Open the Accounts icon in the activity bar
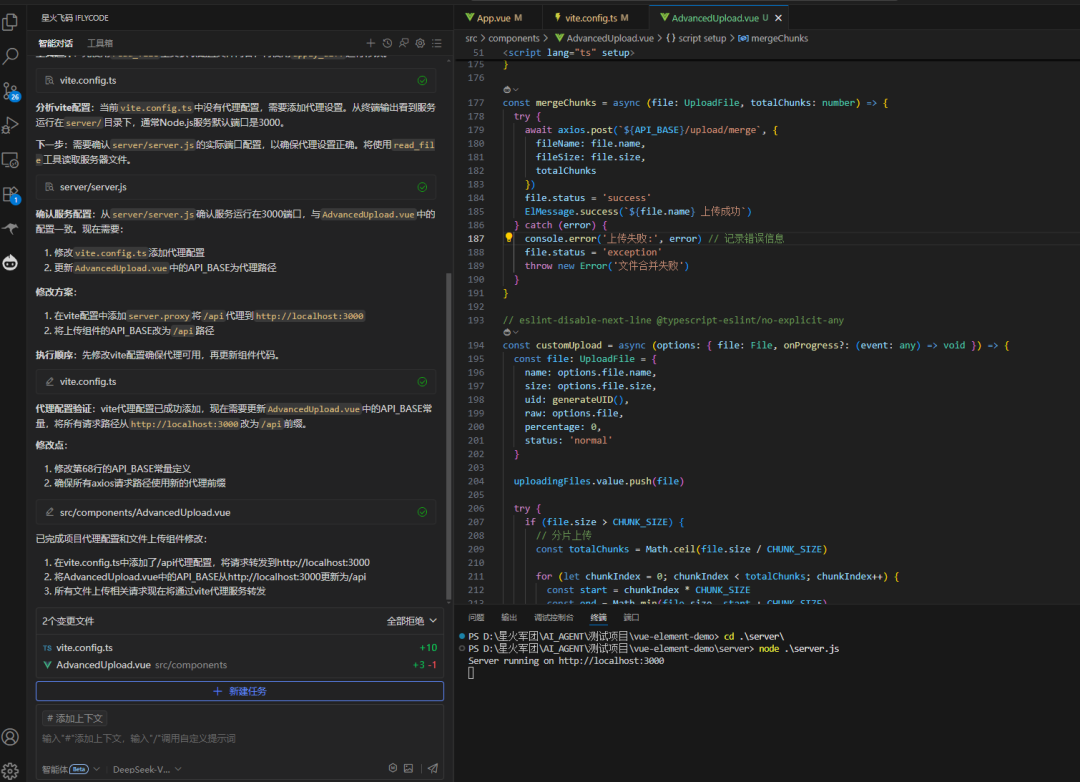The height and width of the screenshot is (782, 1080). 11,736
